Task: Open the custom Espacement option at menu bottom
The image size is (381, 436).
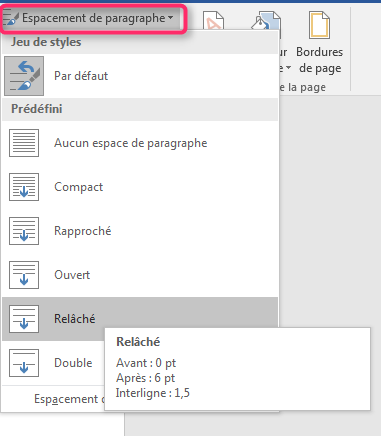Action: (69, 399)
